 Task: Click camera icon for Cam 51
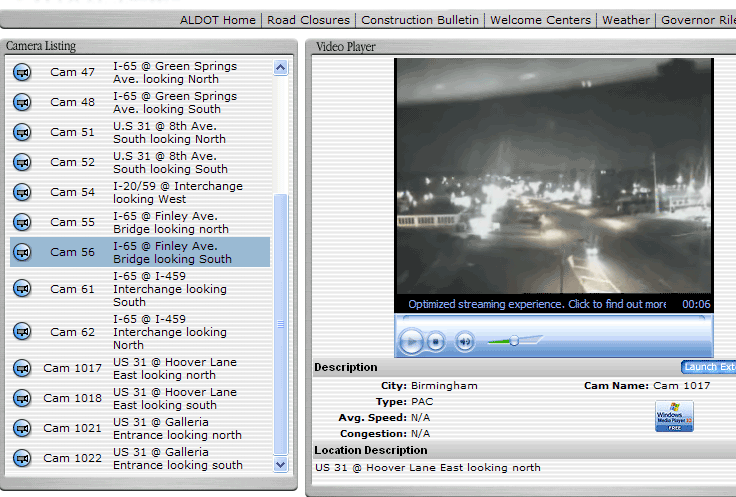click(x=22, y=132)
